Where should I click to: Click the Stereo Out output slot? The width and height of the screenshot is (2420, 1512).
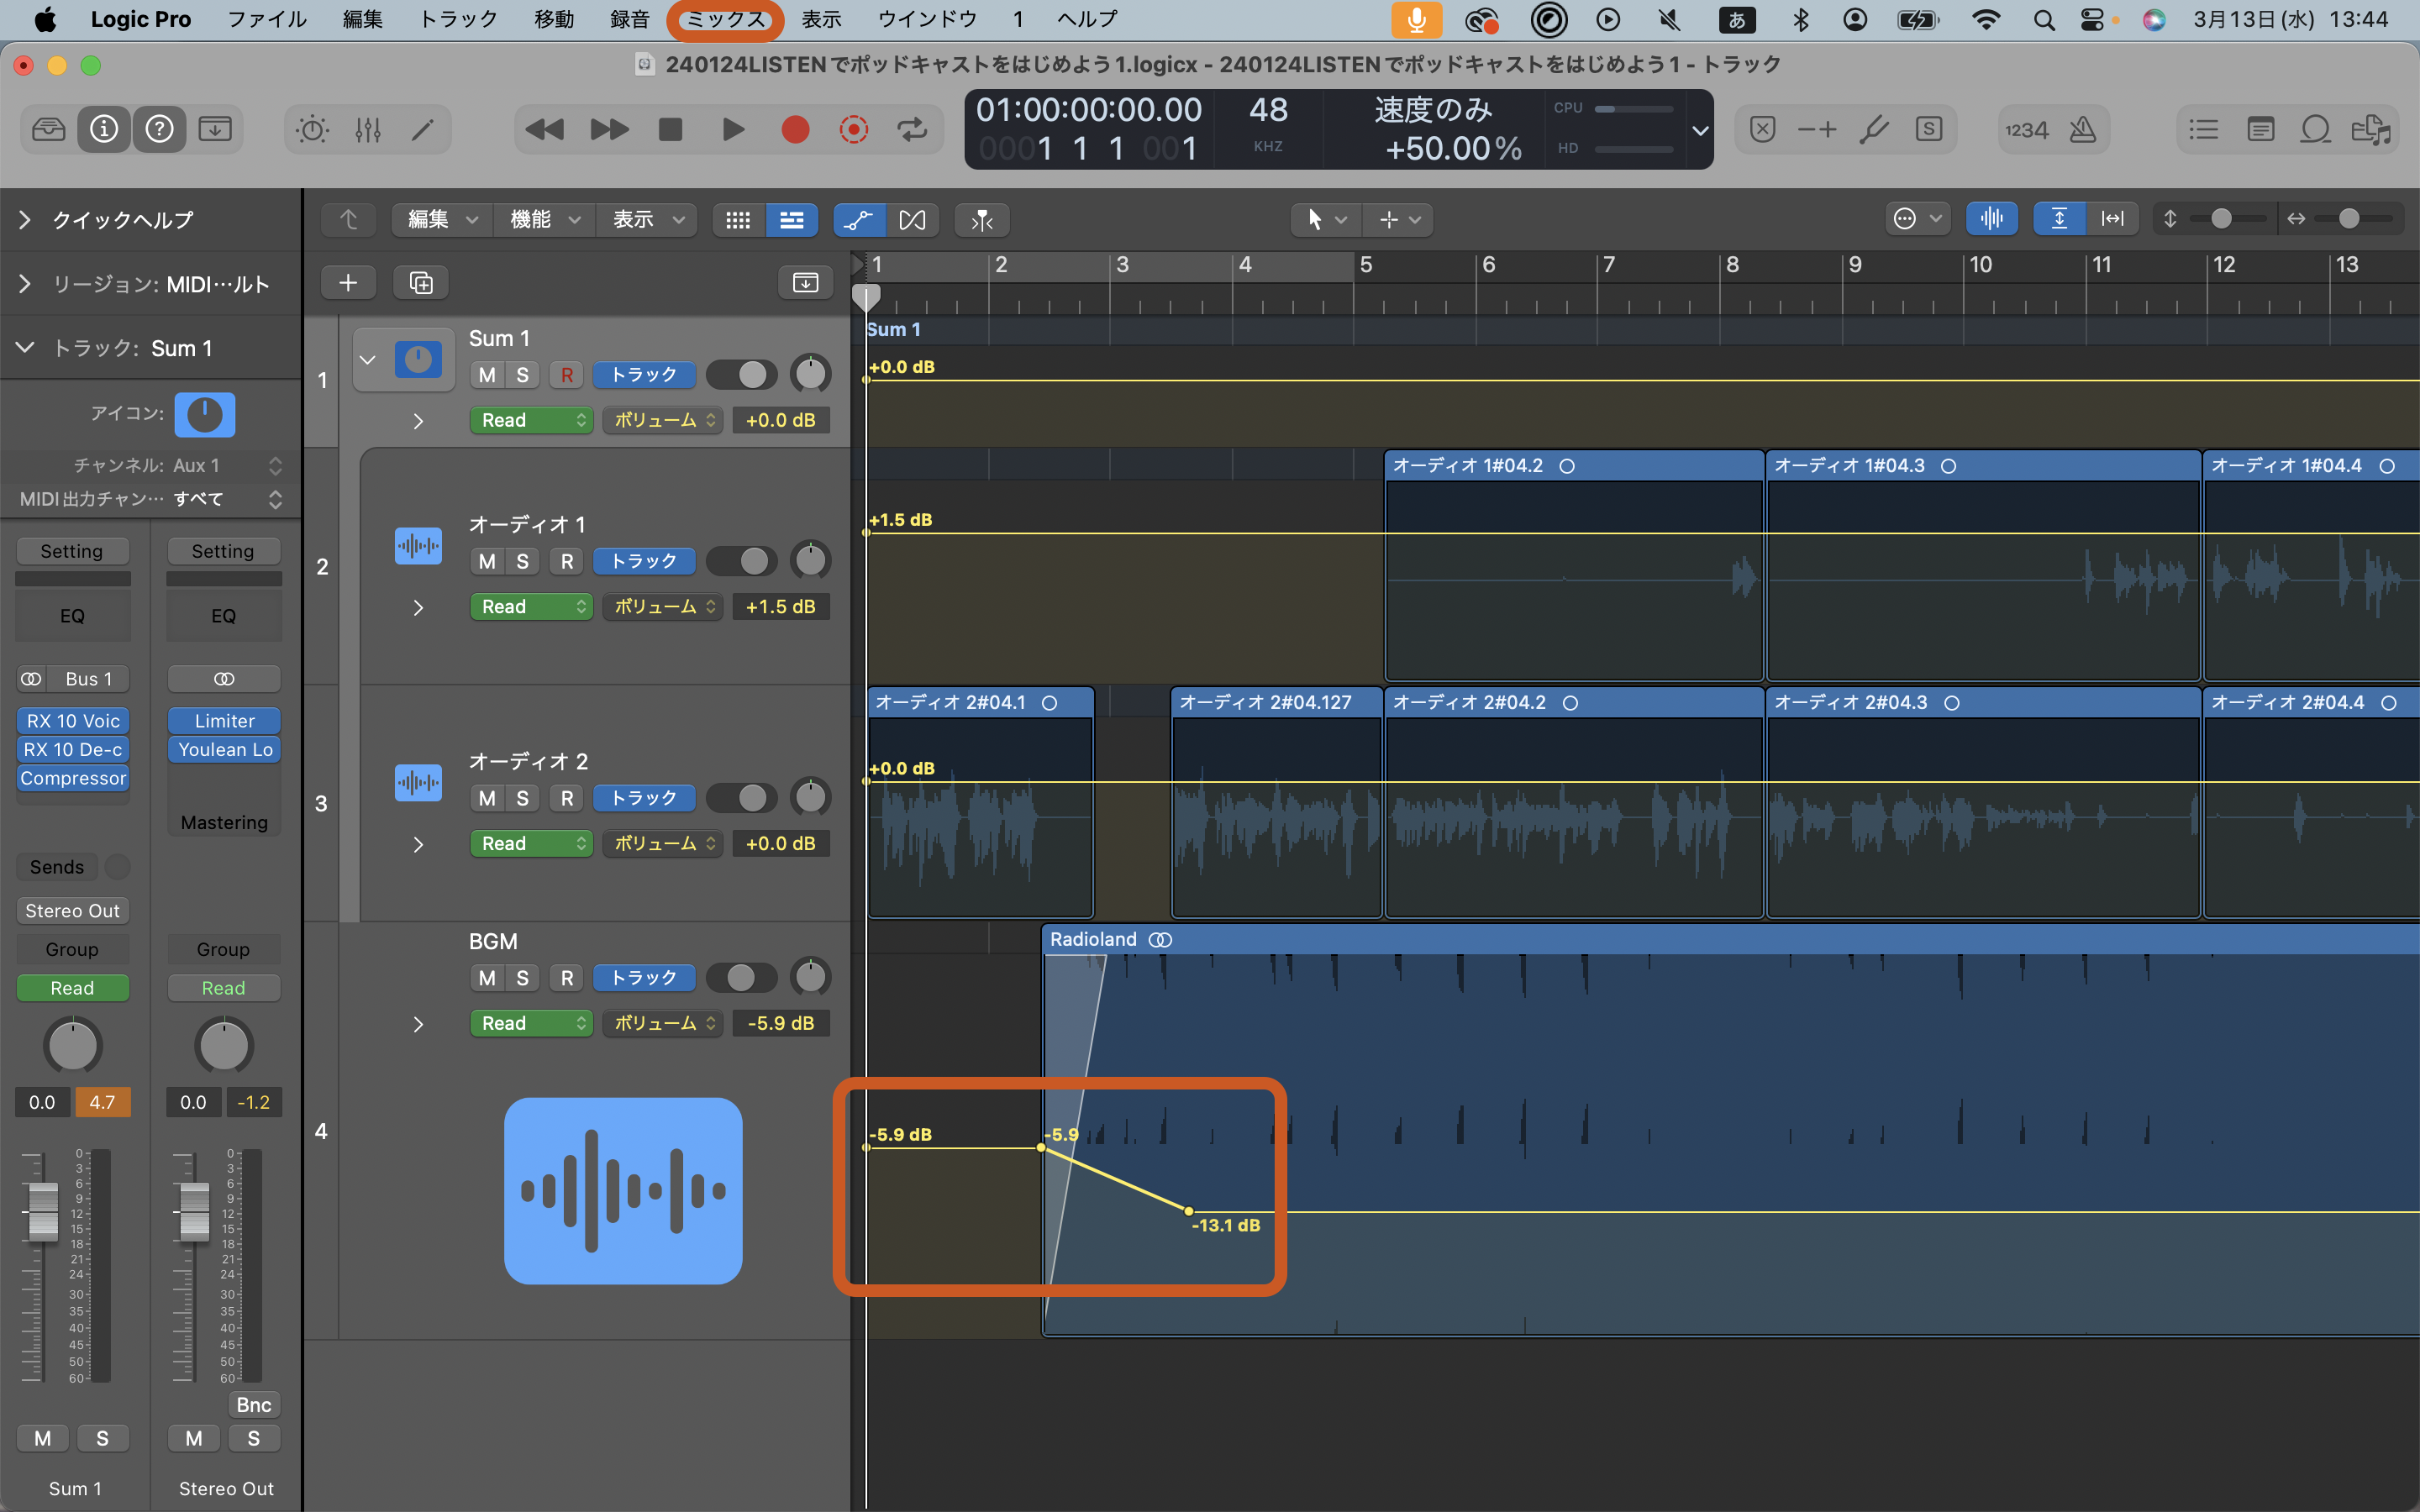(x=73, y=911)
